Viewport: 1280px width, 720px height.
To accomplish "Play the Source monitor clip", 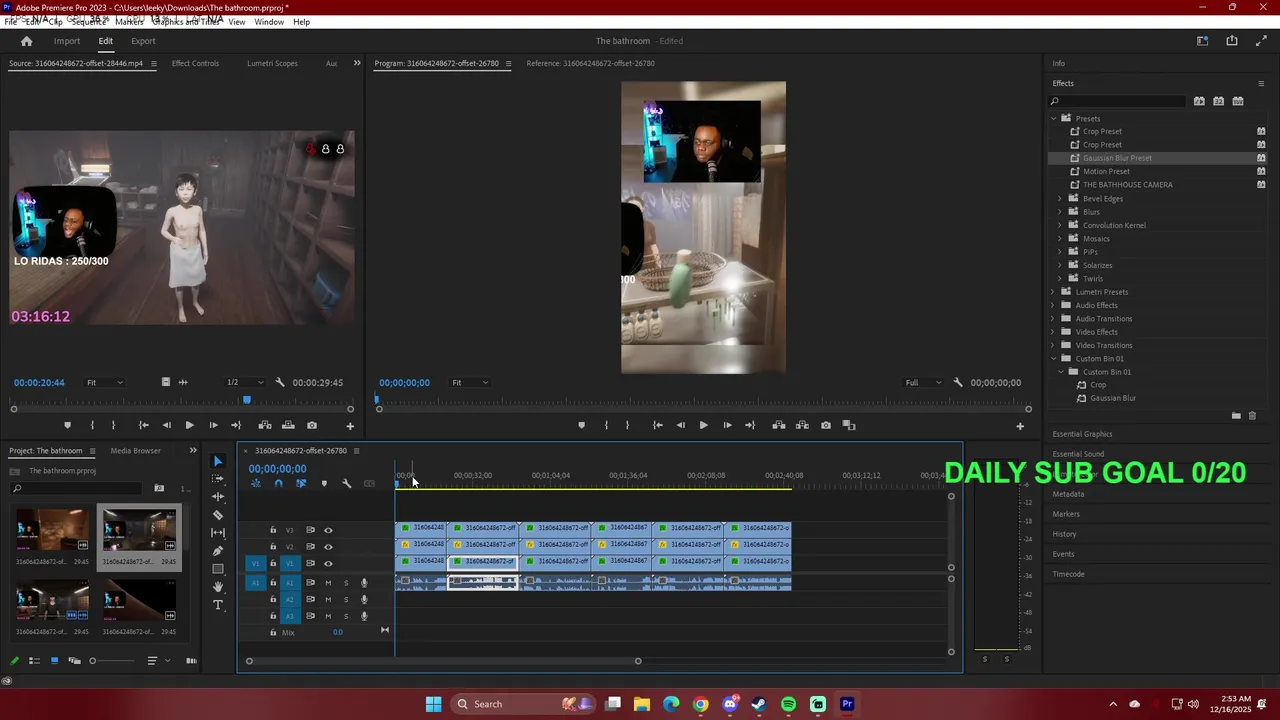I will 189,425.
